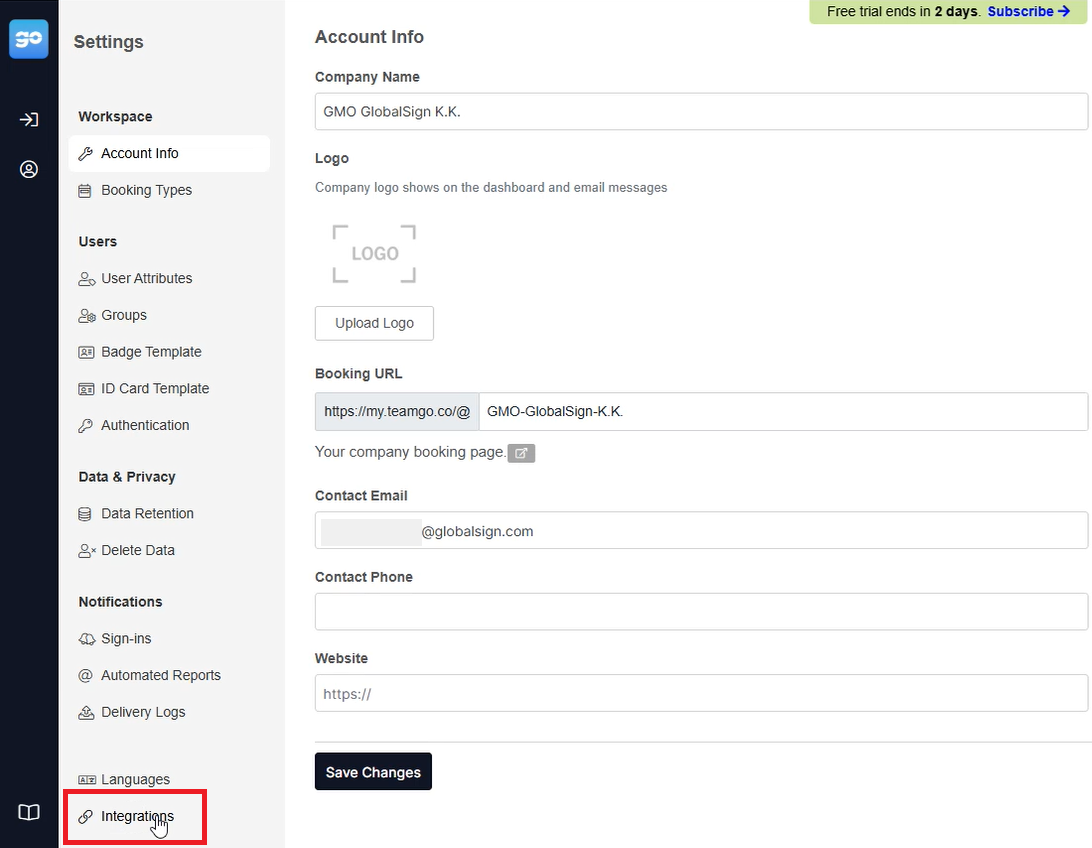Open the book documentation icon

pyautogui.click(x=29, y=812)
